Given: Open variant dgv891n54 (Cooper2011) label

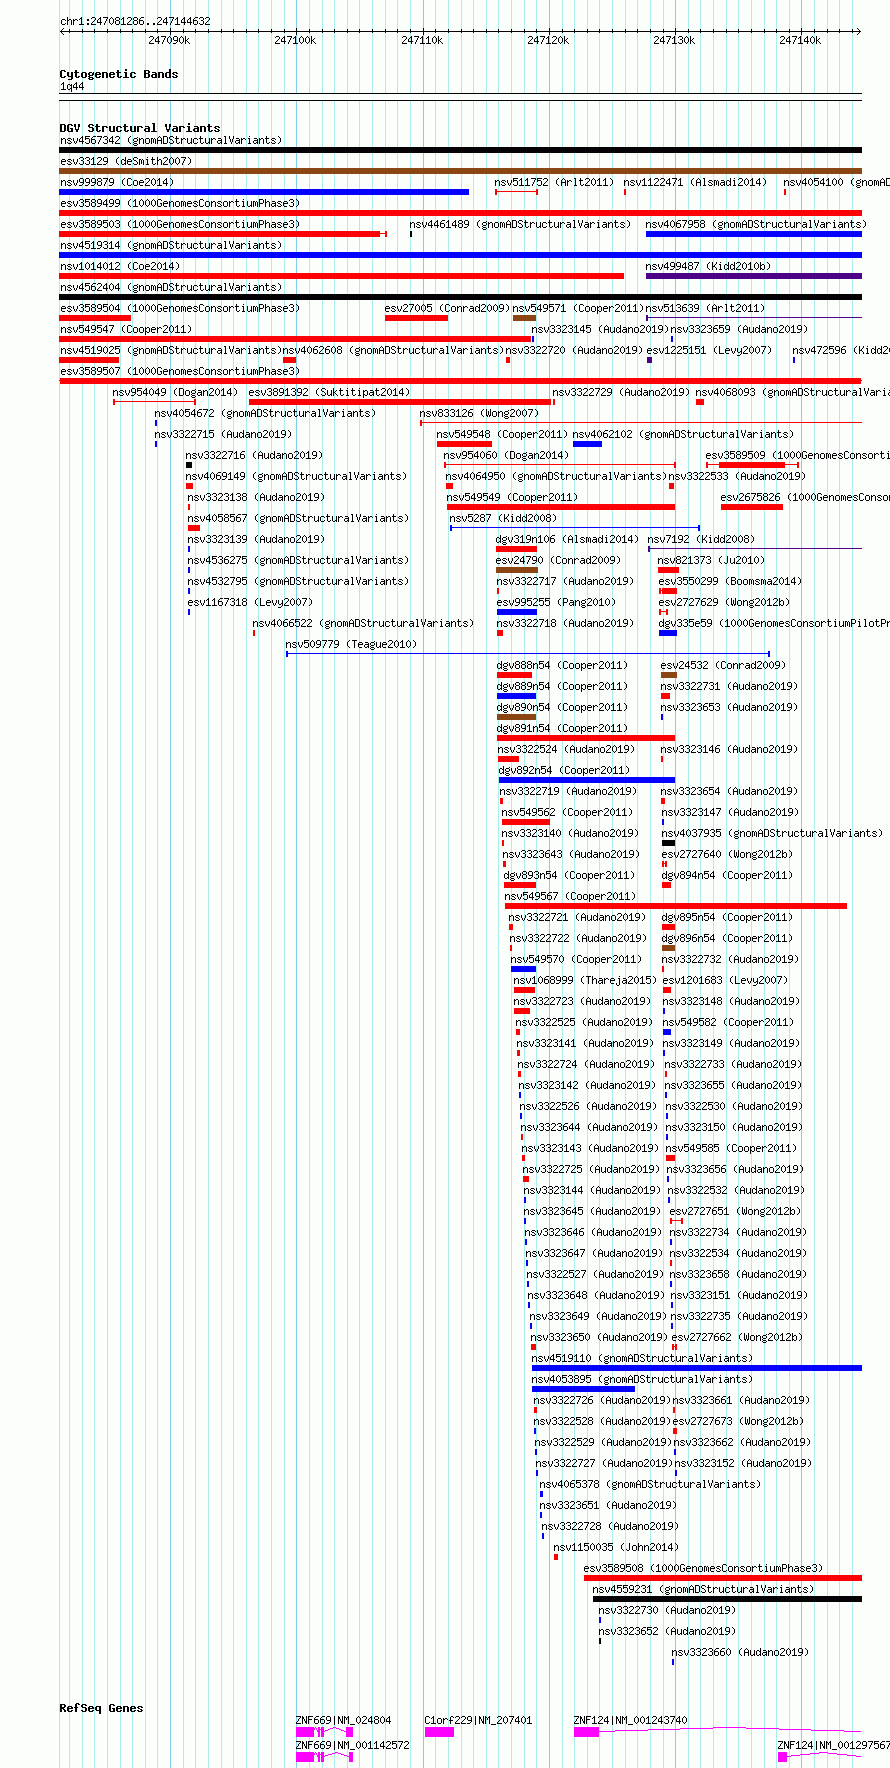Looking at the screenshot, I should (x=563, y=728).
